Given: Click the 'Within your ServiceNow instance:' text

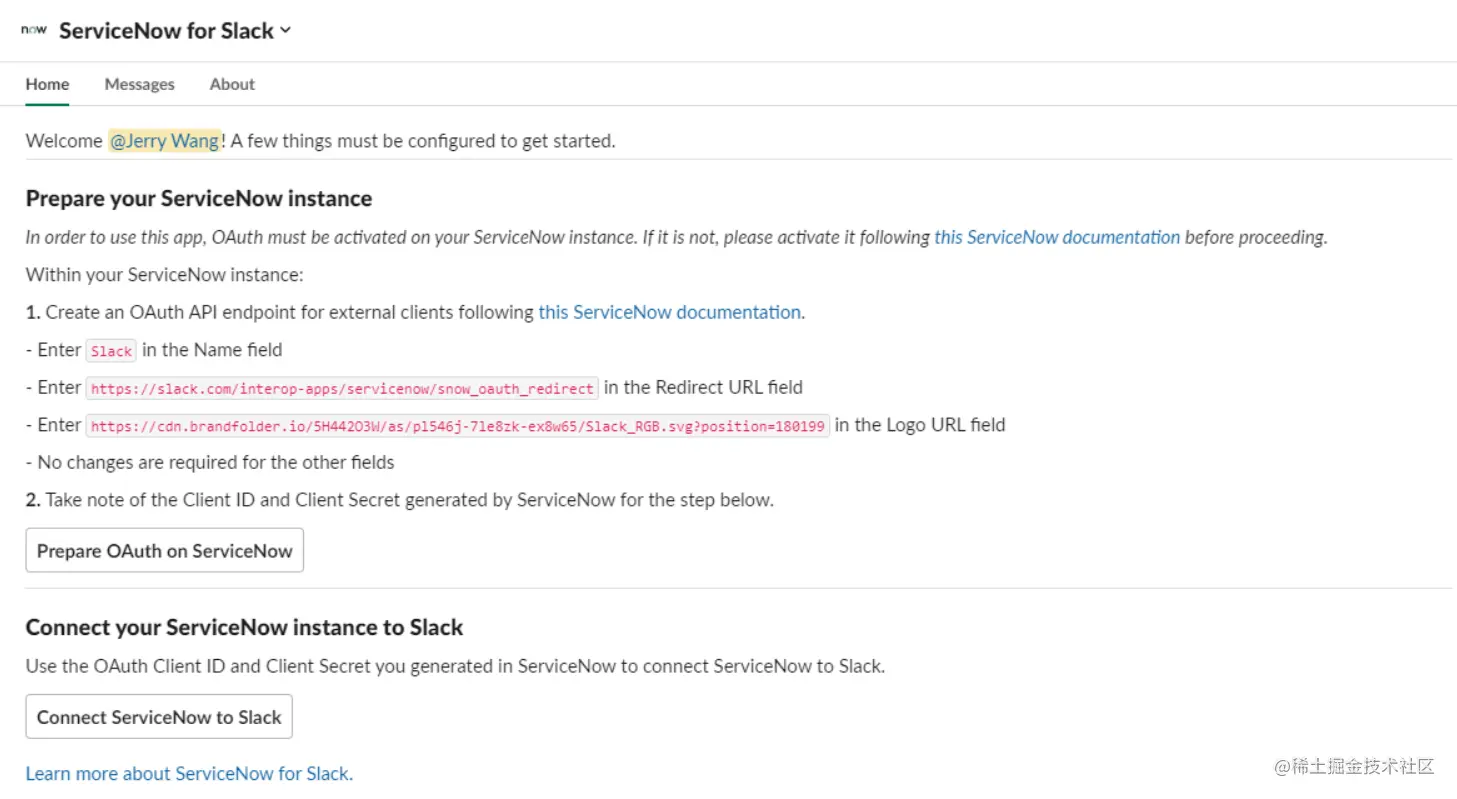Looking at the screenshot, I should 164,274.
